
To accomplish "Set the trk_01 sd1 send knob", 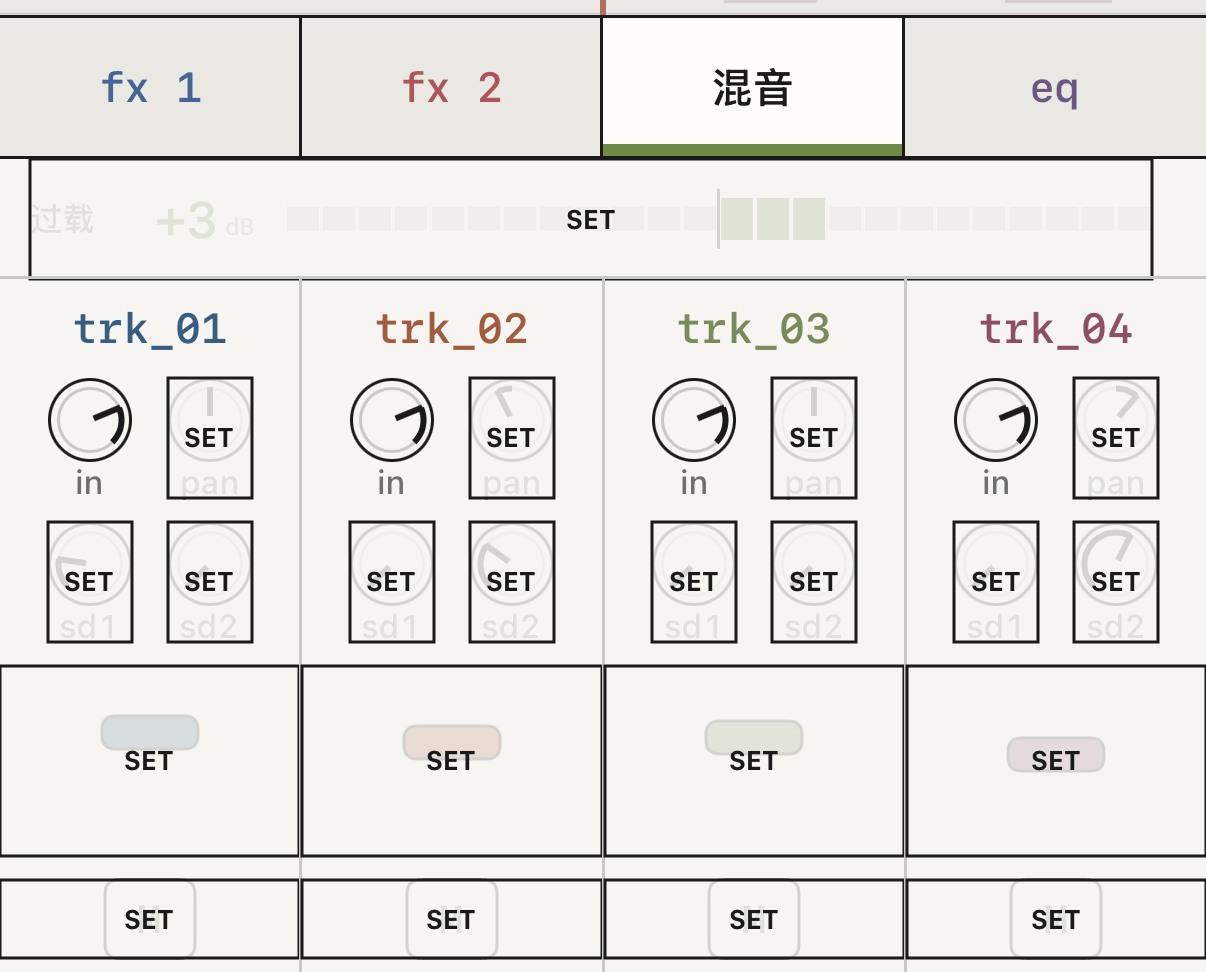I will click(90, 582).
